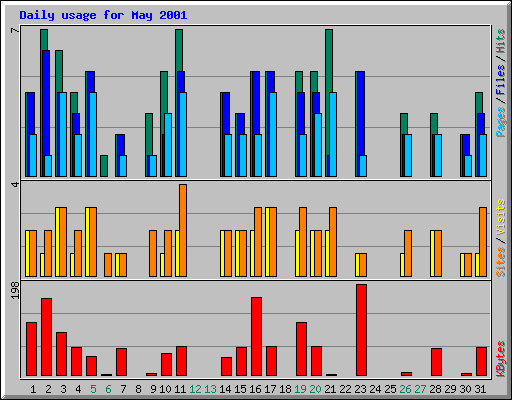Click the day "10" x-axis label
Image resolution: width=512 pixels, height=400 pixels.
pos(165,389)
